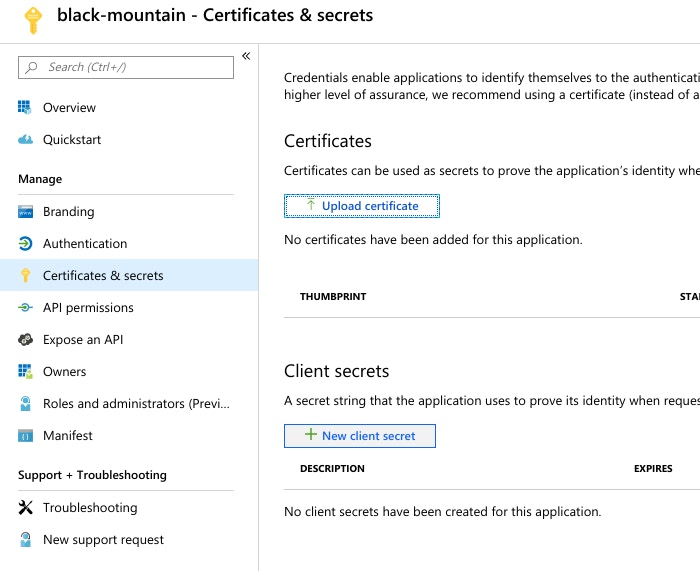
Task: Click the Quickstart cloud icon
Action: [26, 140]
